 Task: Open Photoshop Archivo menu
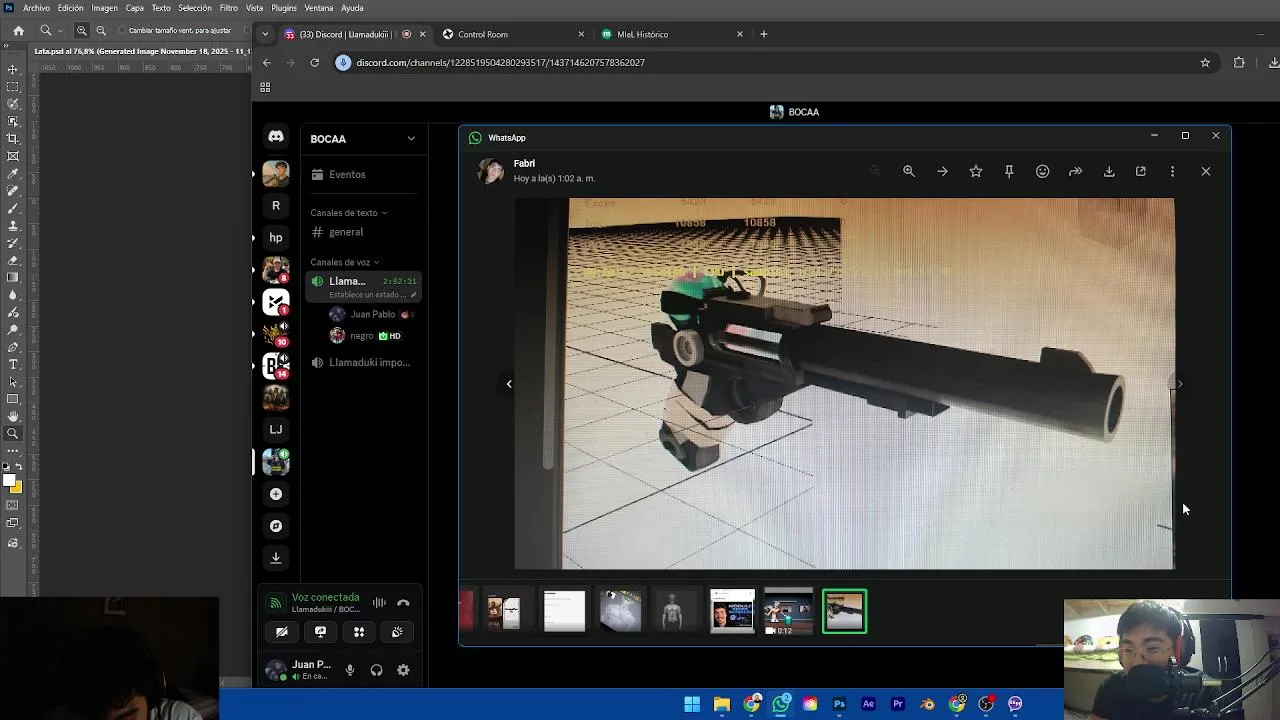click(x=36, y=8)
